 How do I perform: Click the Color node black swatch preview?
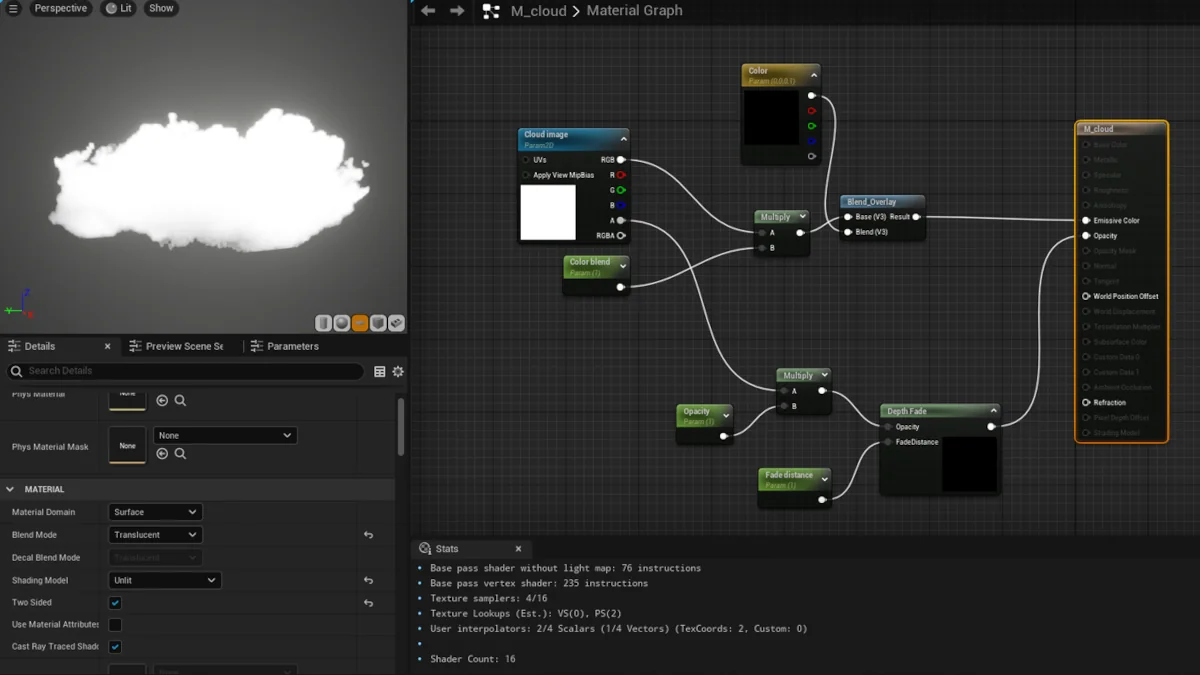(x=771, y=117)
